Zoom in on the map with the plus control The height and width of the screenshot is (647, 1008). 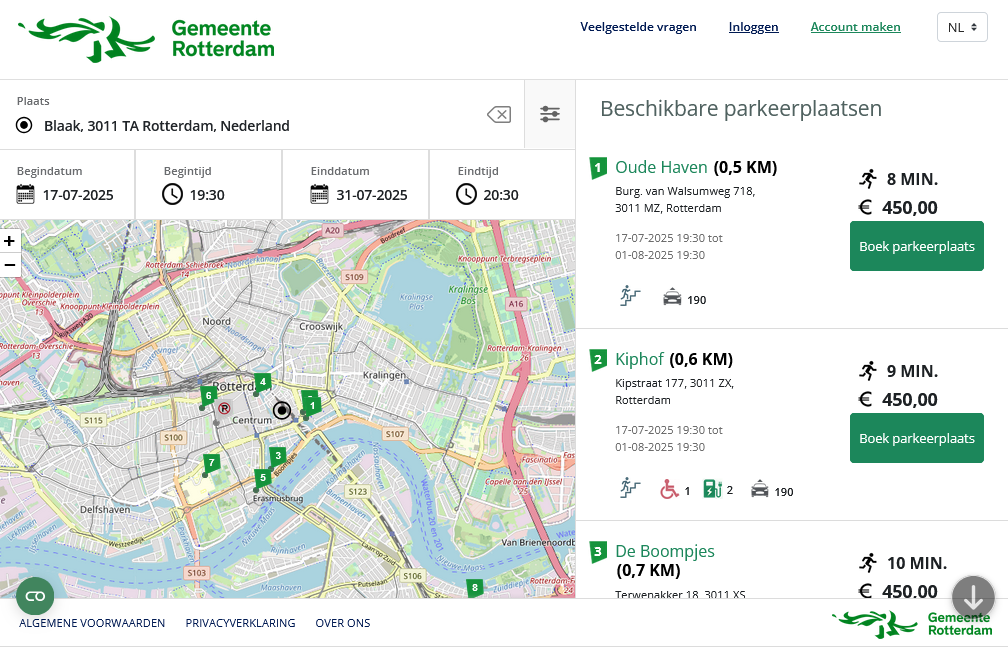pos(10,241)
